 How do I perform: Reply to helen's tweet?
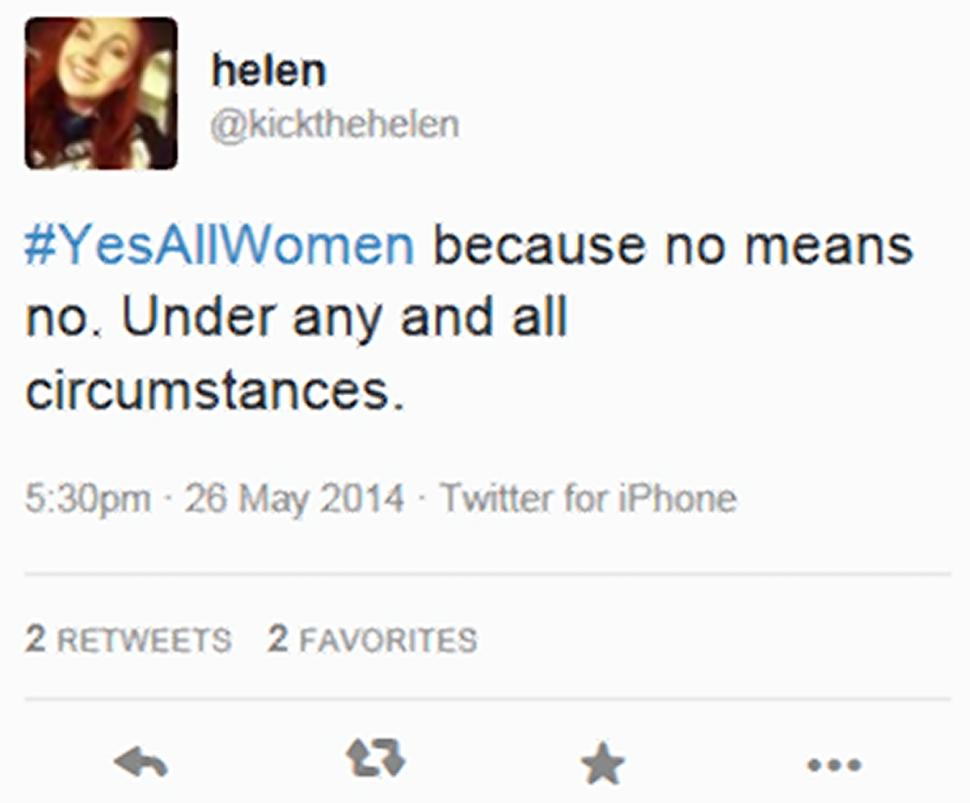point(141,765)
